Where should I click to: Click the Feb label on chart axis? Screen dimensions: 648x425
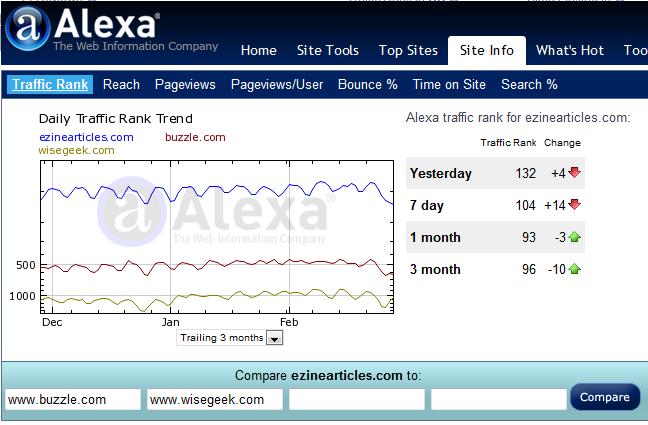pos(289,322)
